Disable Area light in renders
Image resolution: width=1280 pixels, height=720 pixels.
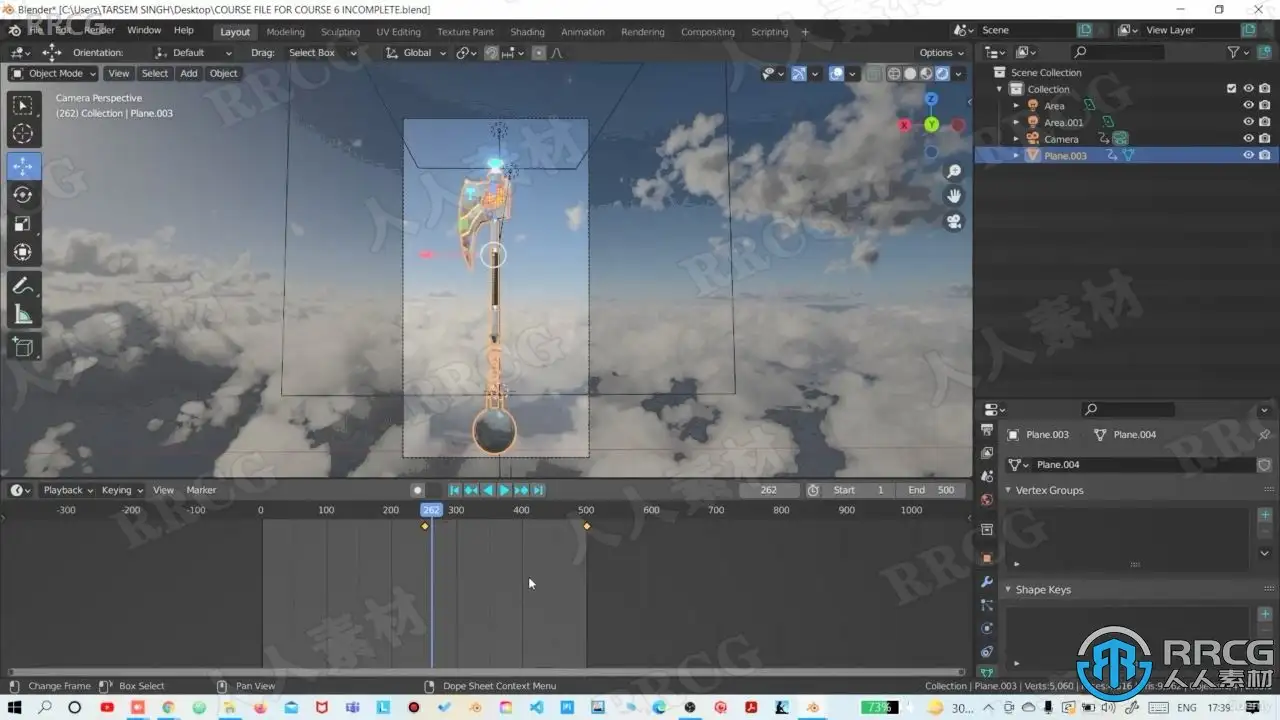point(1265,105)
